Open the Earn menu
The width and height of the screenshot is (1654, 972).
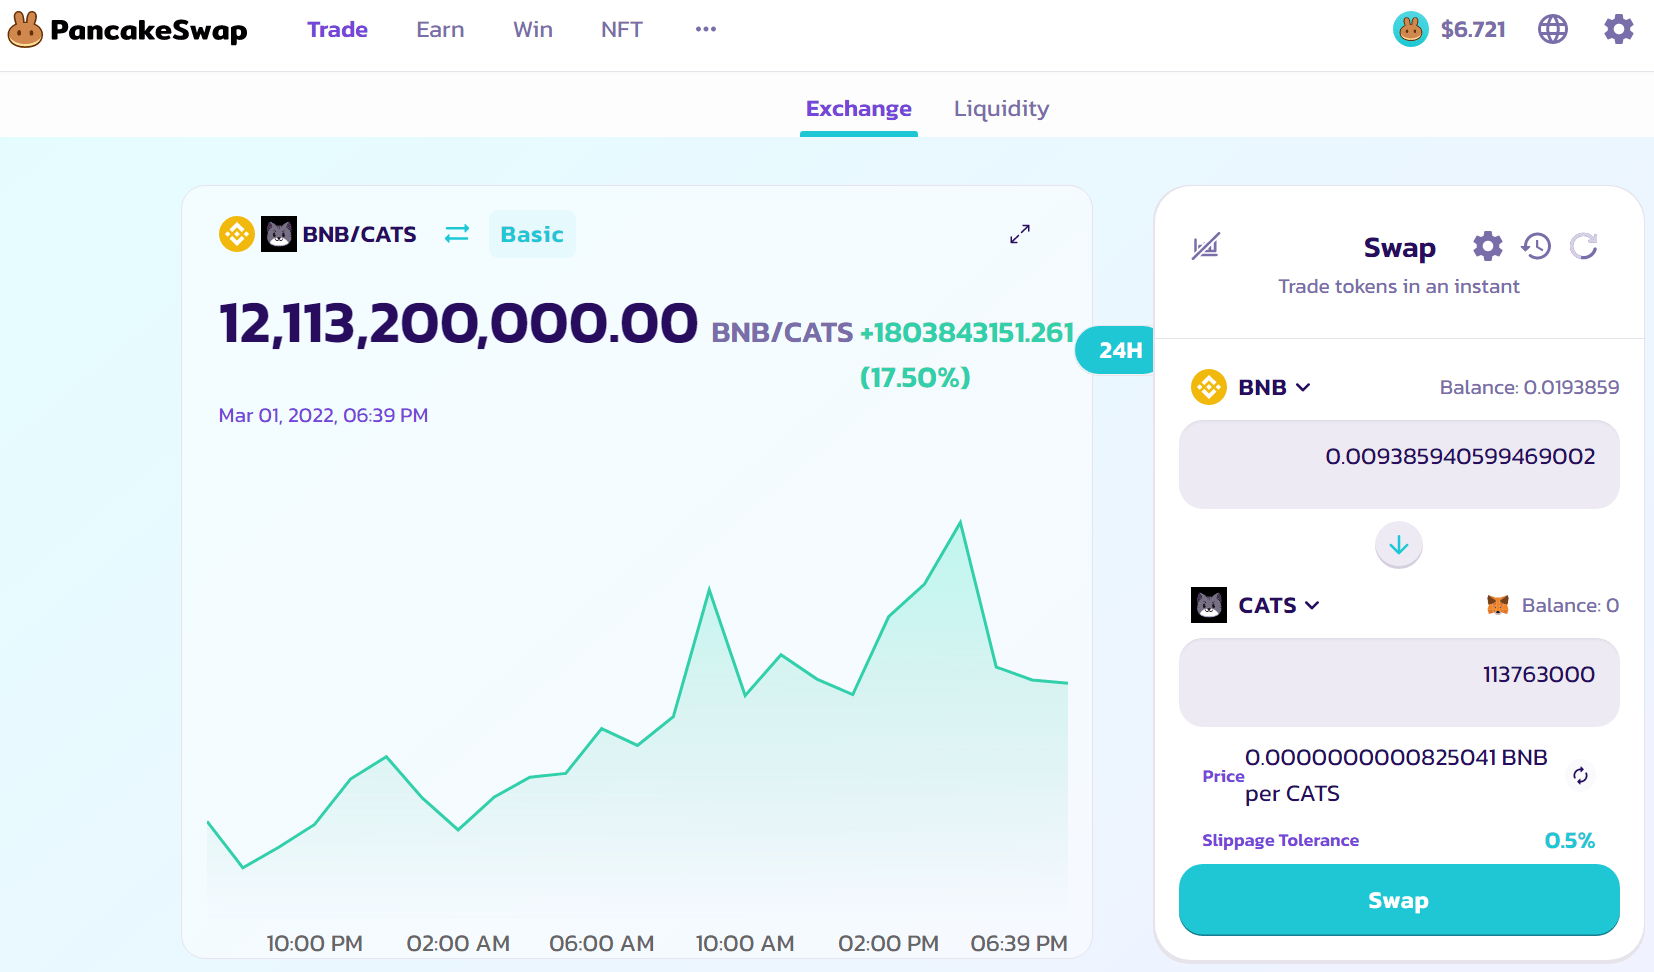[x=440, y=30]
